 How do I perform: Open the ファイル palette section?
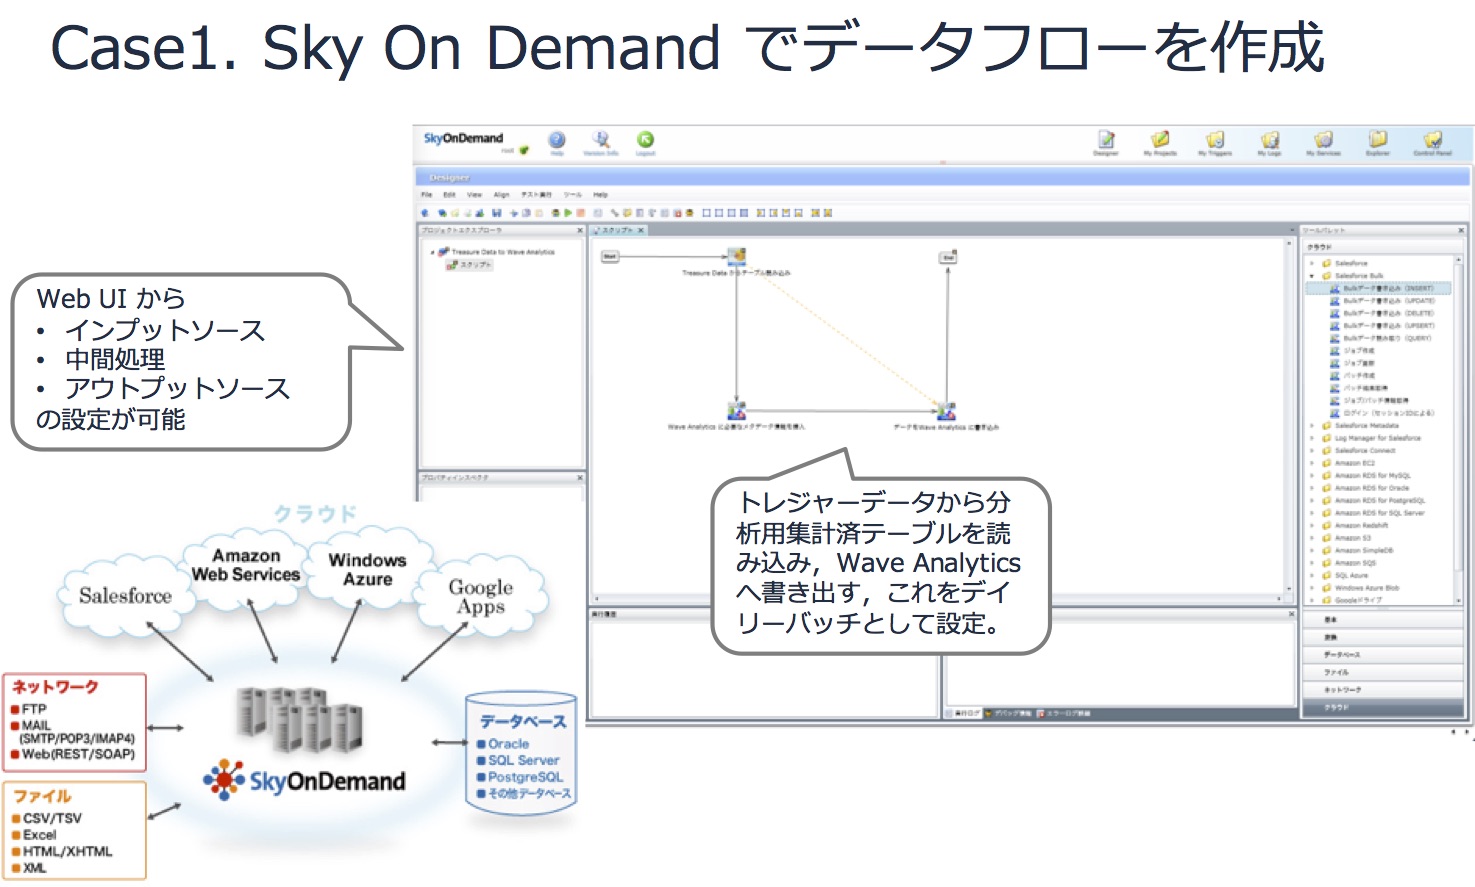pyautogui.click(x=1382, y=672)
